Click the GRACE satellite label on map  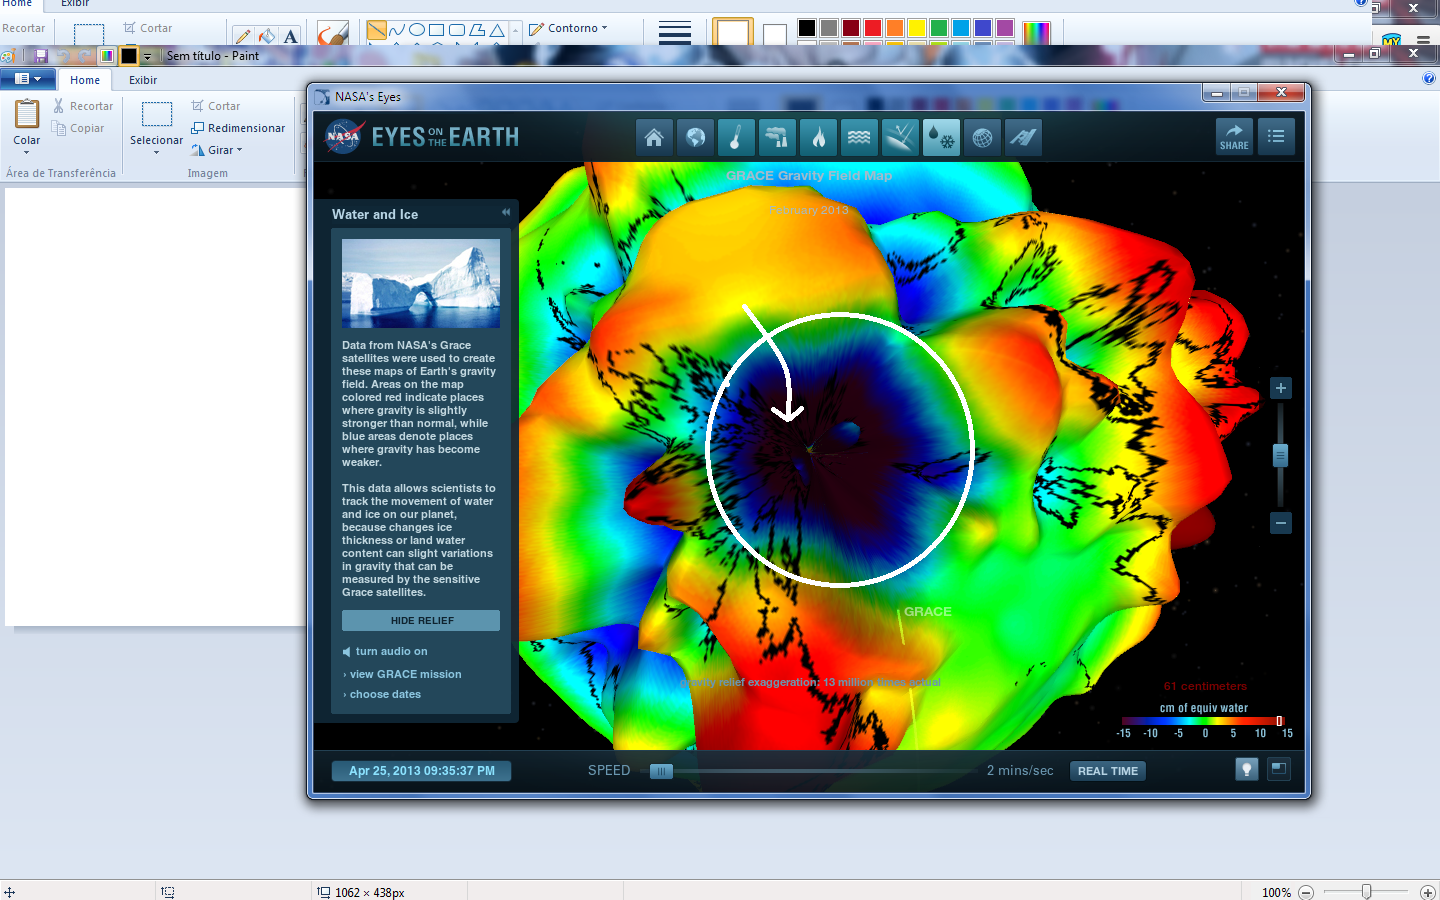(x=928, y=612)
